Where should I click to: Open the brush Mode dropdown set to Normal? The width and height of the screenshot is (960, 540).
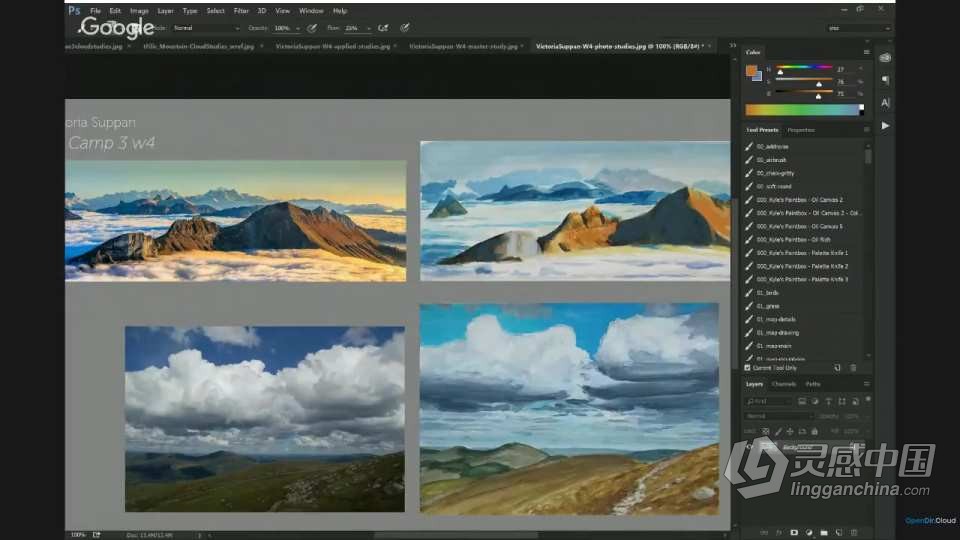point(206,28)
